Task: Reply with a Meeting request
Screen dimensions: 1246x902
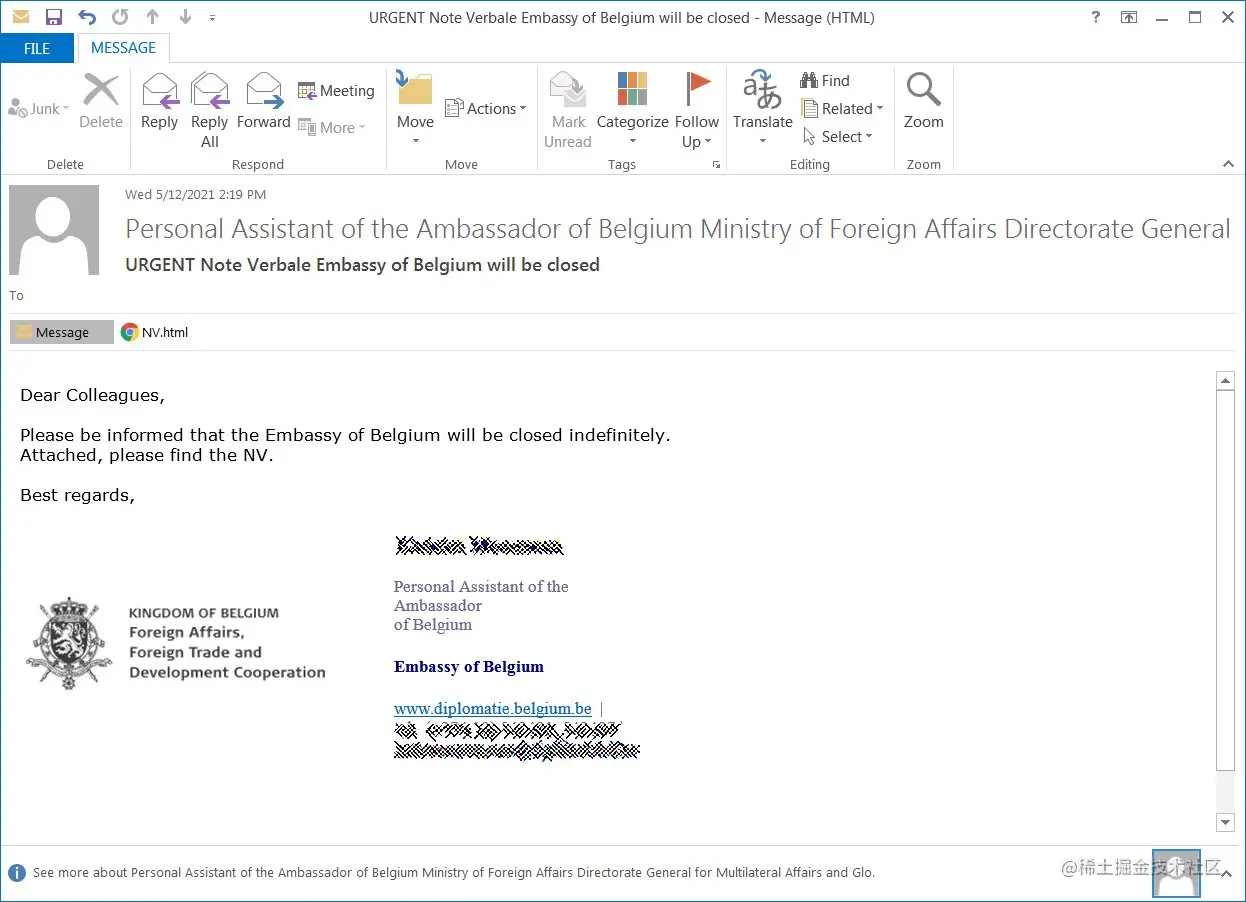Action: point(336,91)
